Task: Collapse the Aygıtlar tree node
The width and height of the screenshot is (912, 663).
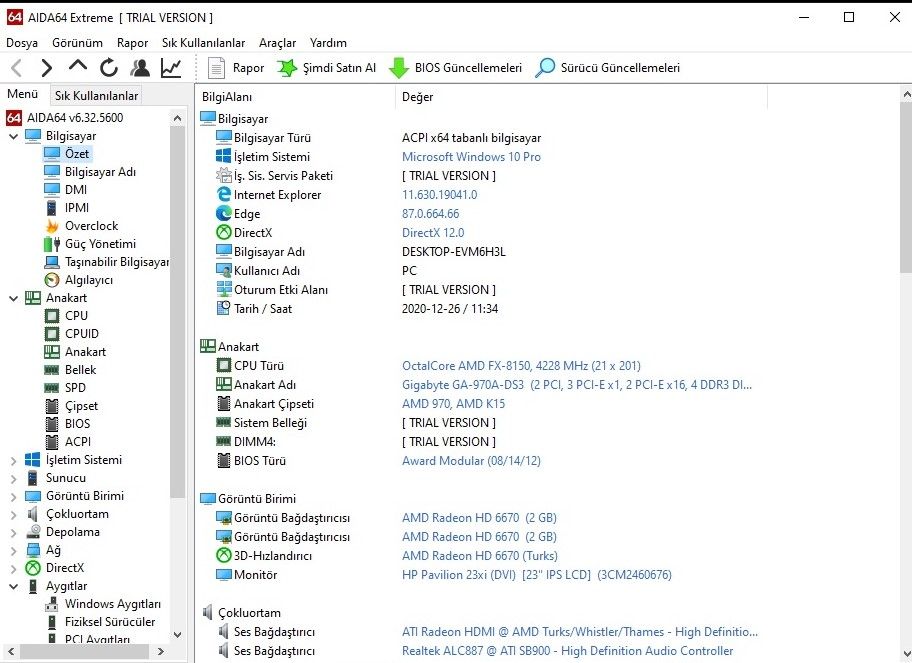Action: [x=14, y=587]
